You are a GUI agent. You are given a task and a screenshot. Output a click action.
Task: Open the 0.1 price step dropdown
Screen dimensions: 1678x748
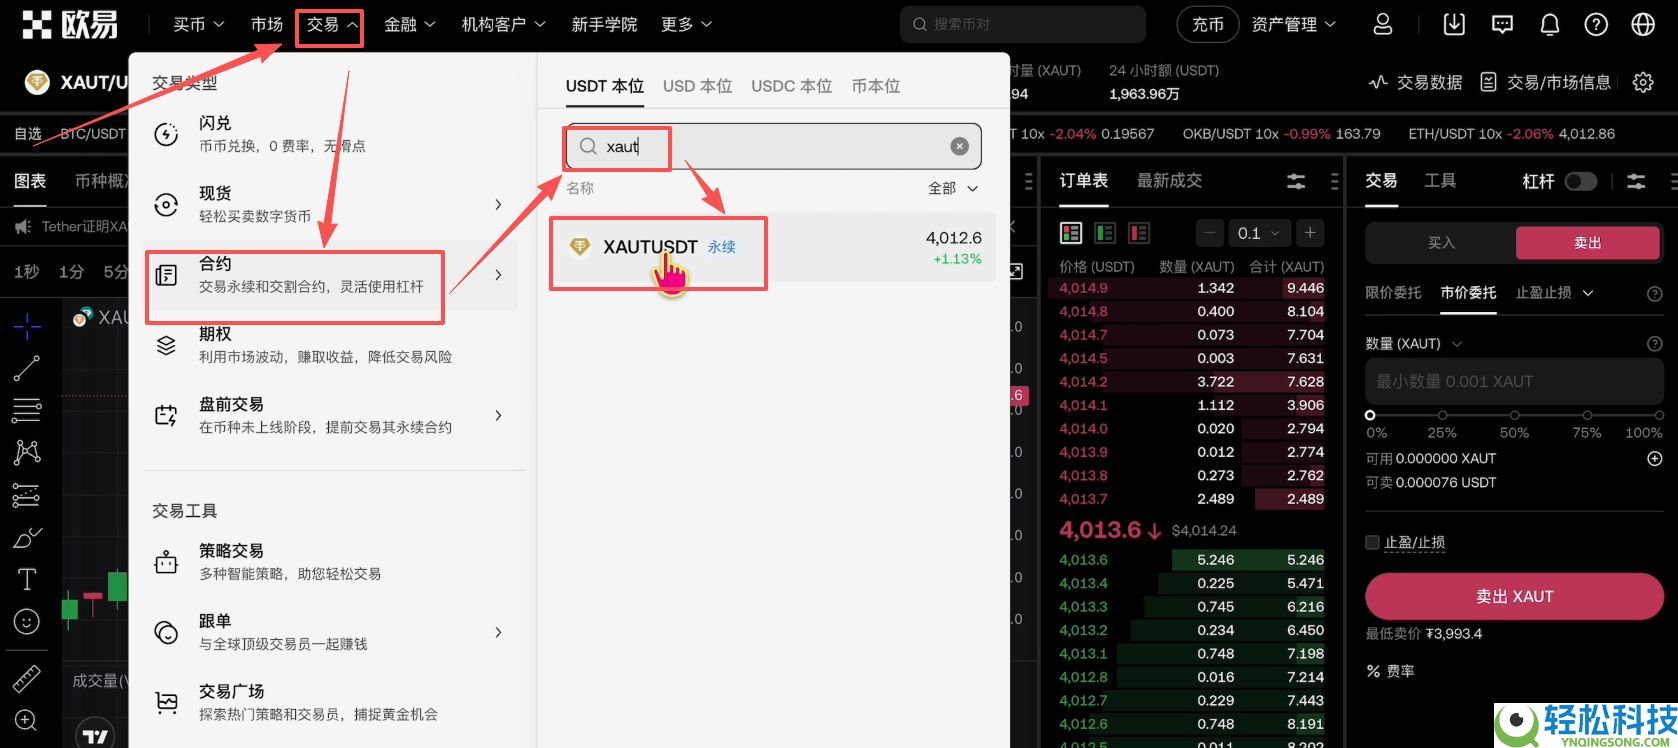click(x=1258, y=233)
